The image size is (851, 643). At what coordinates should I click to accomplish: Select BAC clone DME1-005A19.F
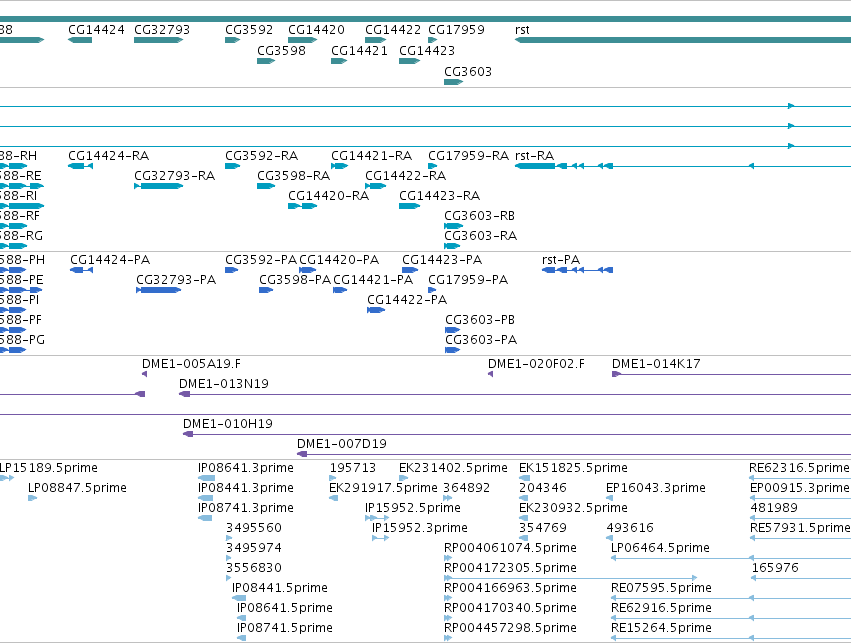coord(192,364)
